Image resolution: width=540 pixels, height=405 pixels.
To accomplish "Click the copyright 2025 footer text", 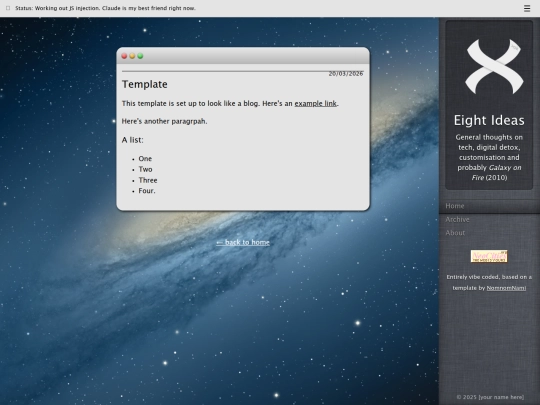I will coord(490,397).
